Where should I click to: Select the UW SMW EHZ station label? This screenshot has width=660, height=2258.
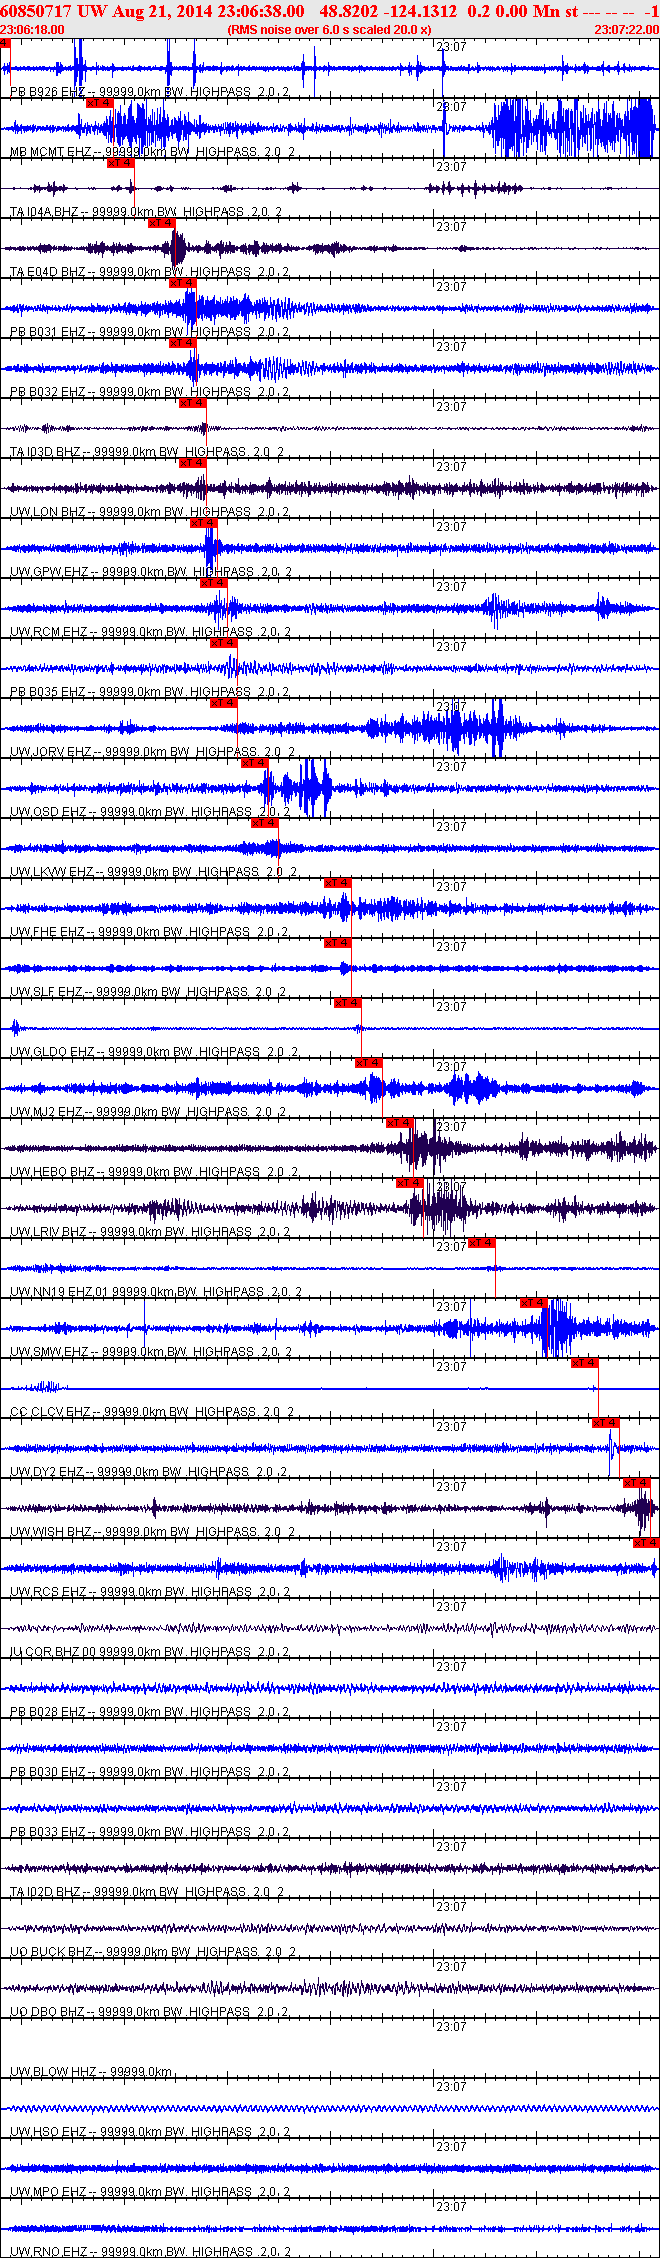tap(151, 1352)
